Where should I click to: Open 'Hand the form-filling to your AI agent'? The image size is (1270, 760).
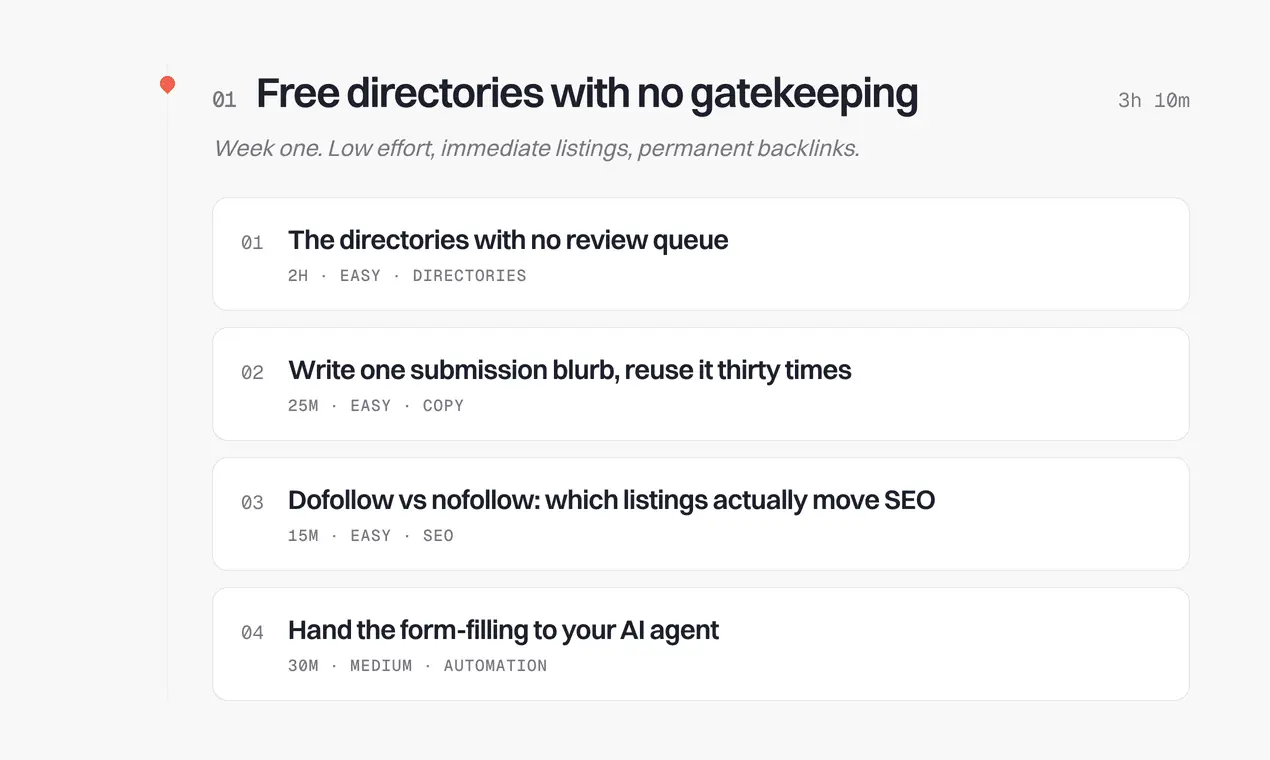click(x=700, y=644)
